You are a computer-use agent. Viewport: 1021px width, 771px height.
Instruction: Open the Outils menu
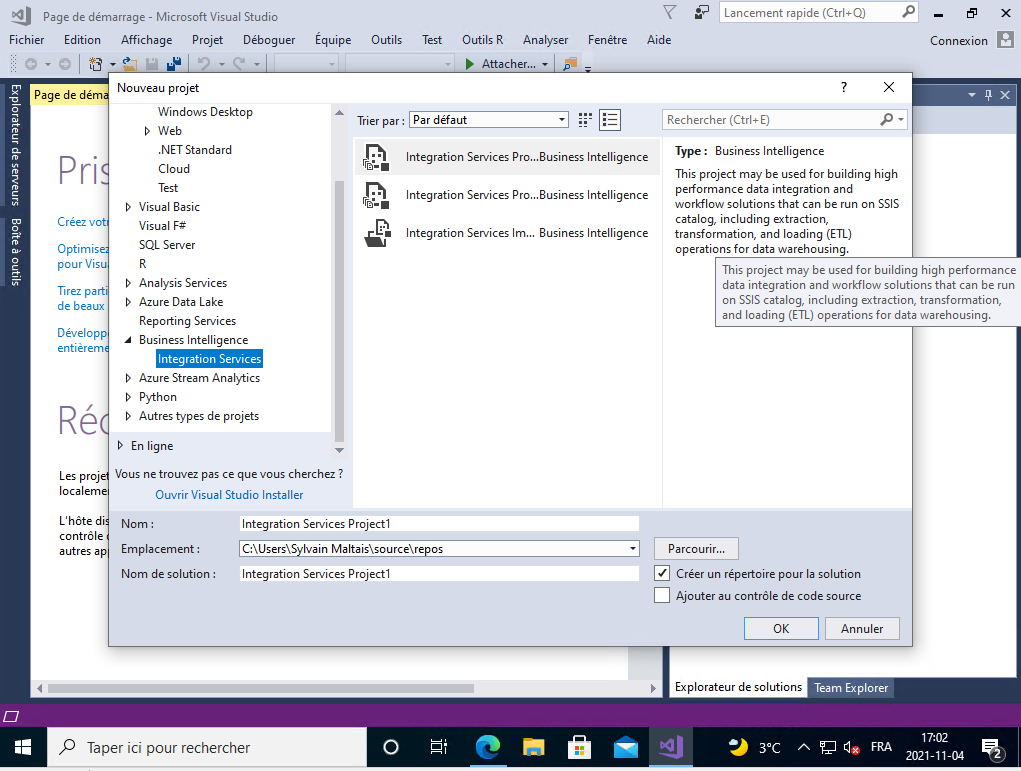click(386, 40)
